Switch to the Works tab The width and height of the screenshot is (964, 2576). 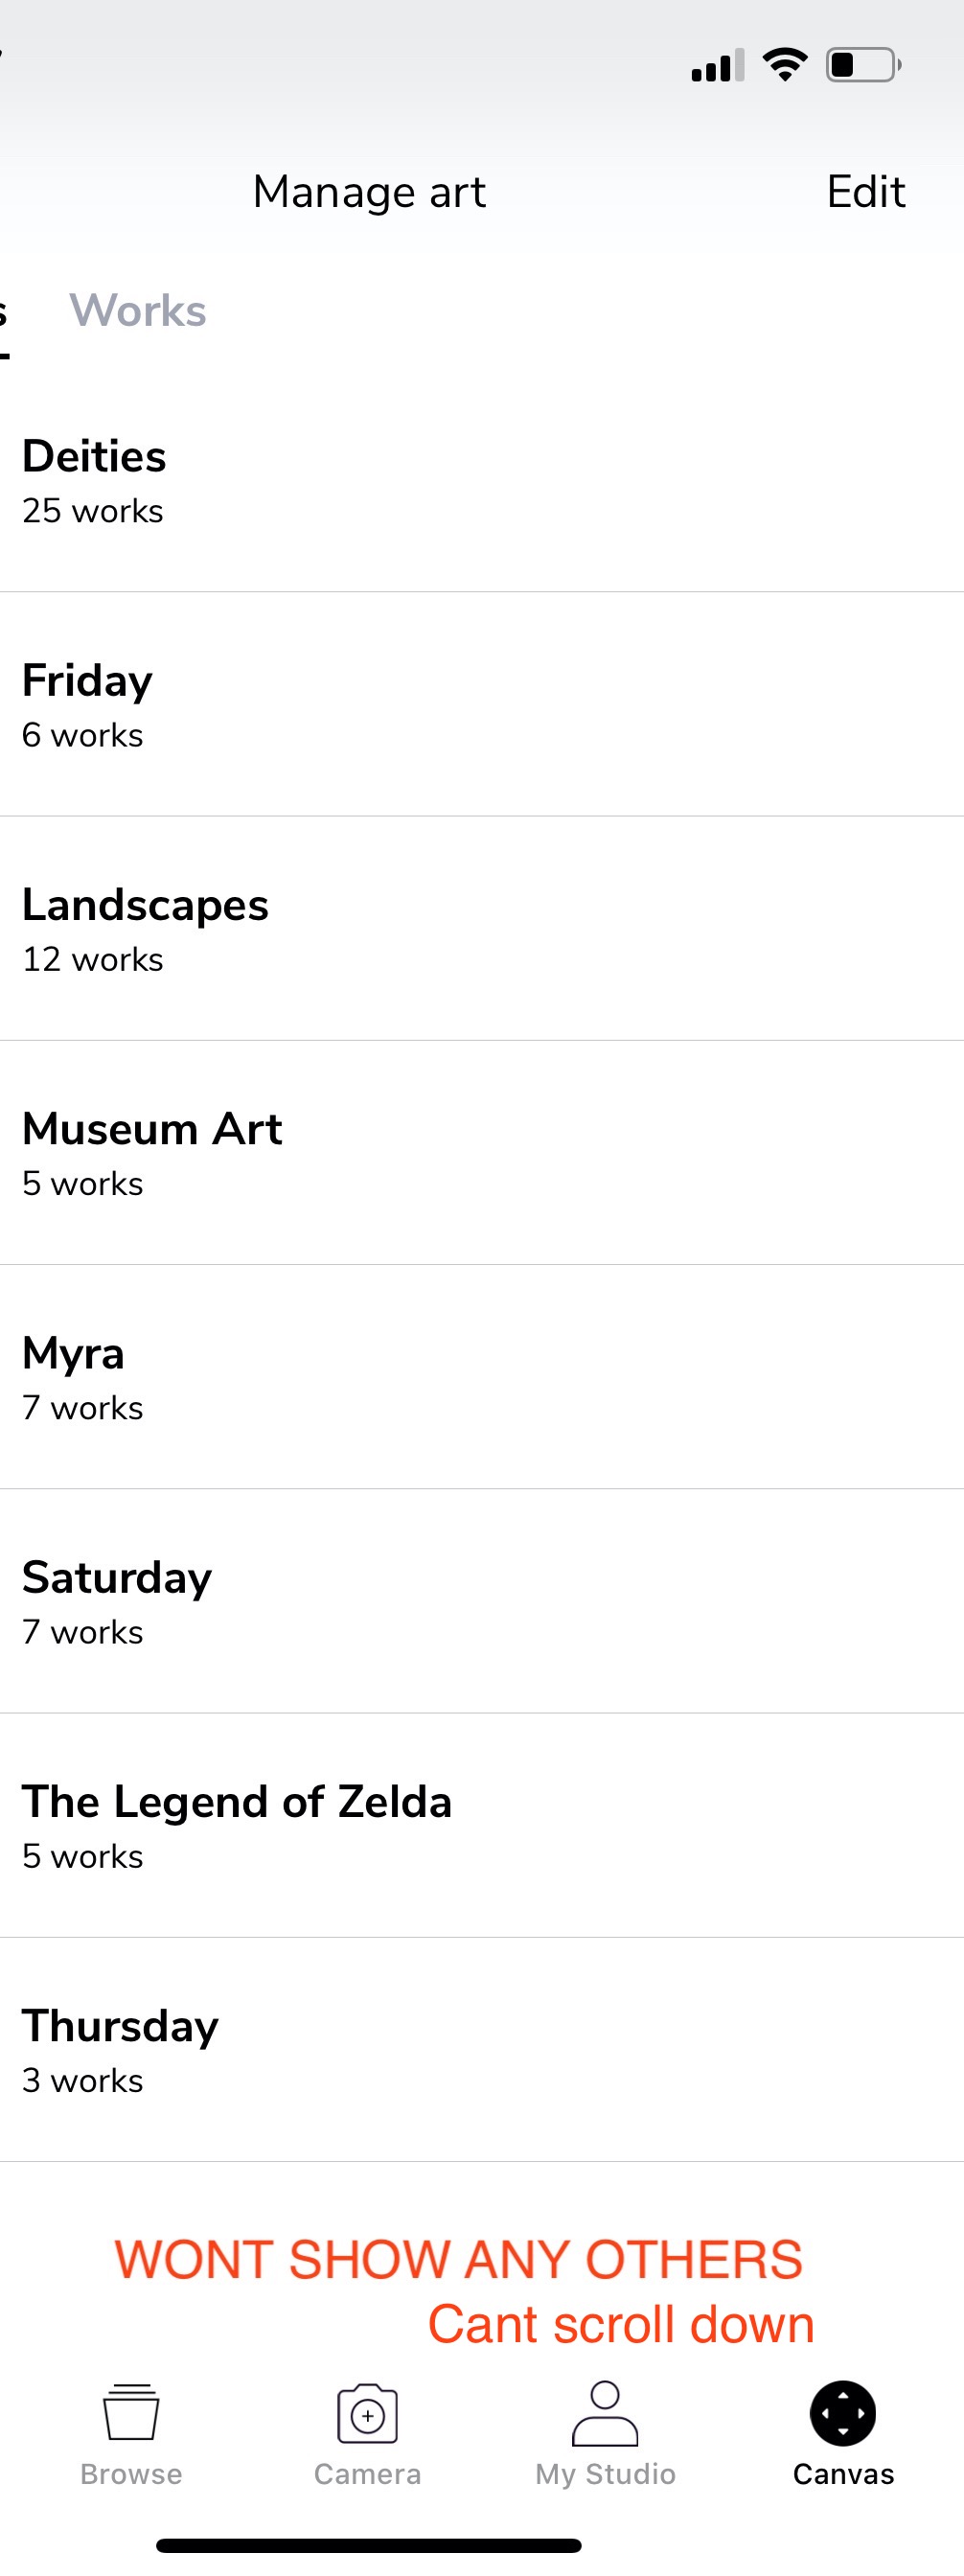coord(138,311)
